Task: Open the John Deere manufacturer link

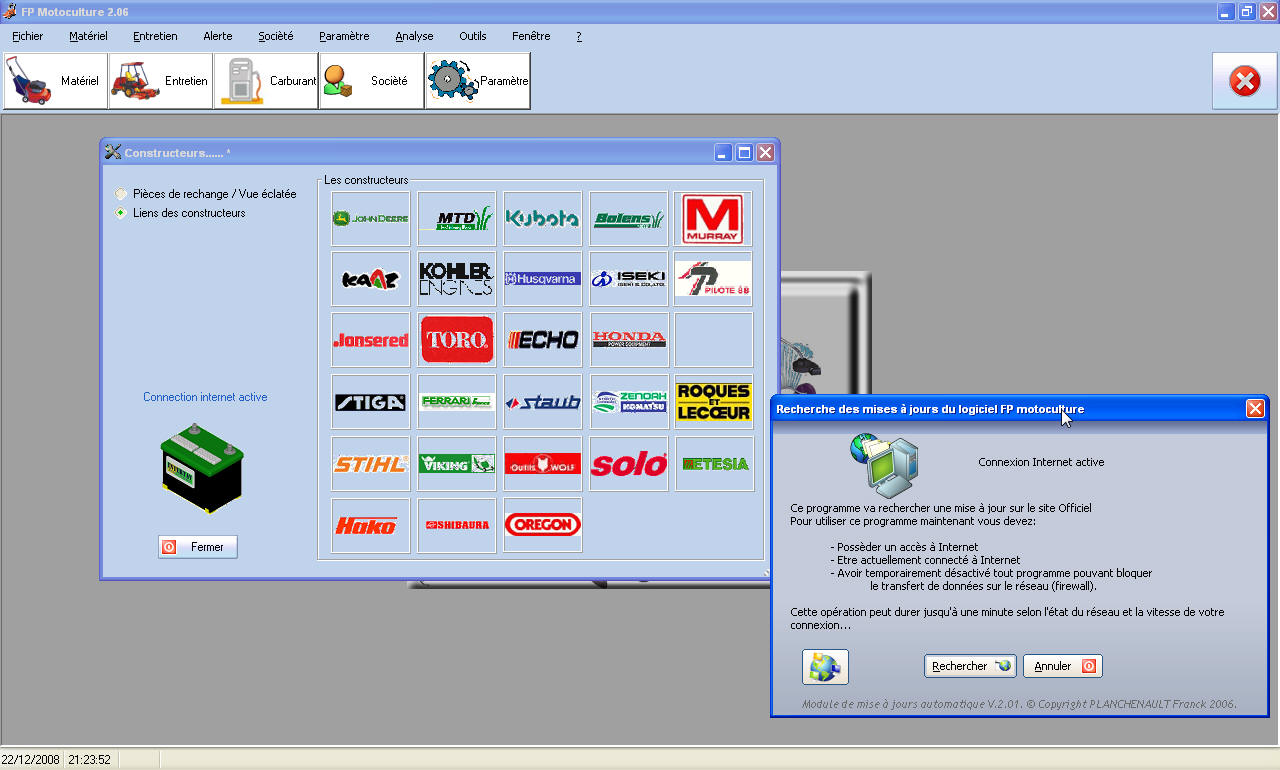Action: click(370, 218)
